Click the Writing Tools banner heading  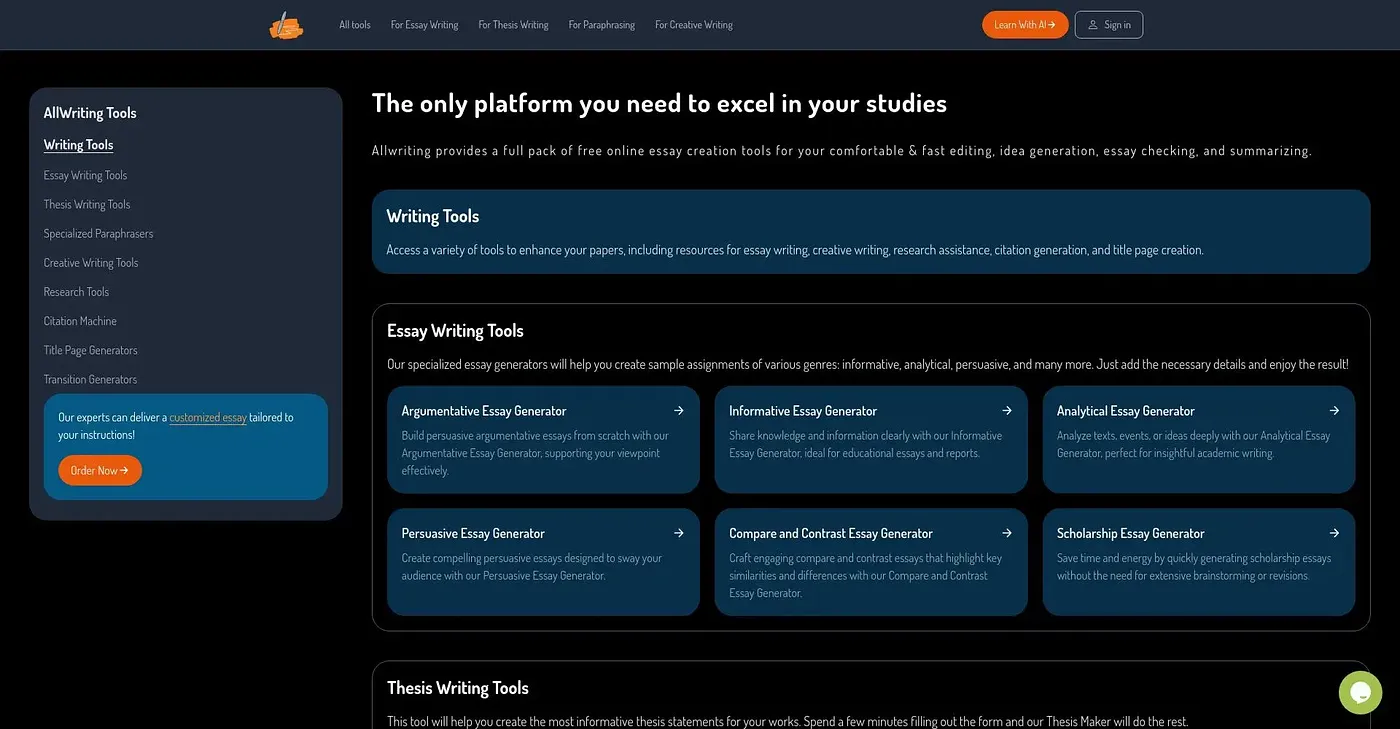coord(433,216)
